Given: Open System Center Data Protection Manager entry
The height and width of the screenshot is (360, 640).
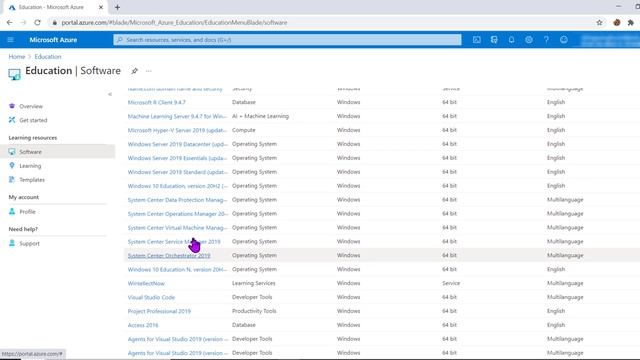Looking at the screenshot, I should coord(177,200).
